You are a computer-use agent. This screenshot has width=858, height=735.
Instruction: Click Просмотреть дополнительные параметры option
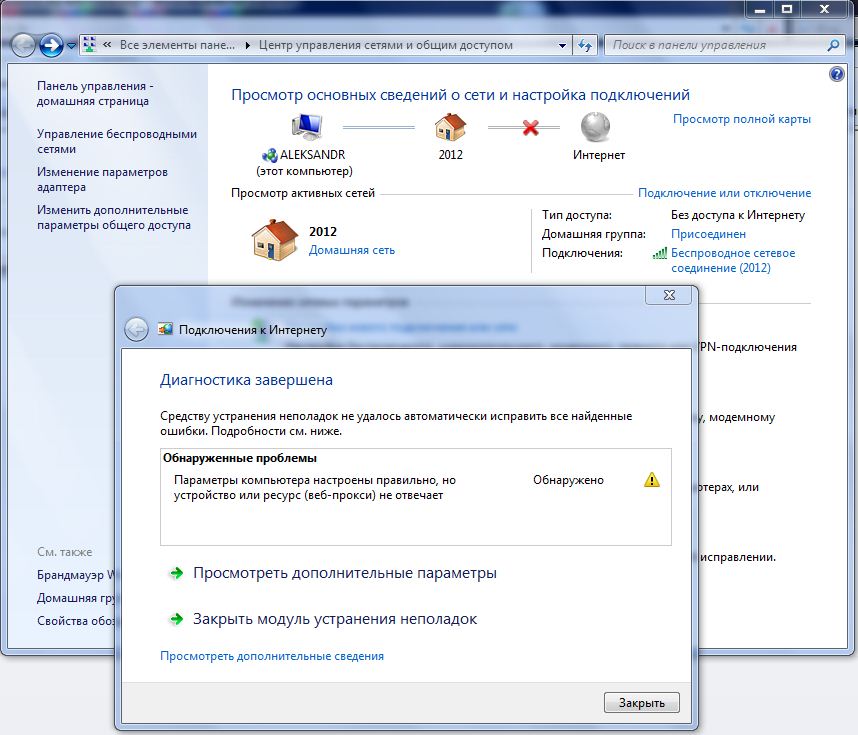point(344,573)
